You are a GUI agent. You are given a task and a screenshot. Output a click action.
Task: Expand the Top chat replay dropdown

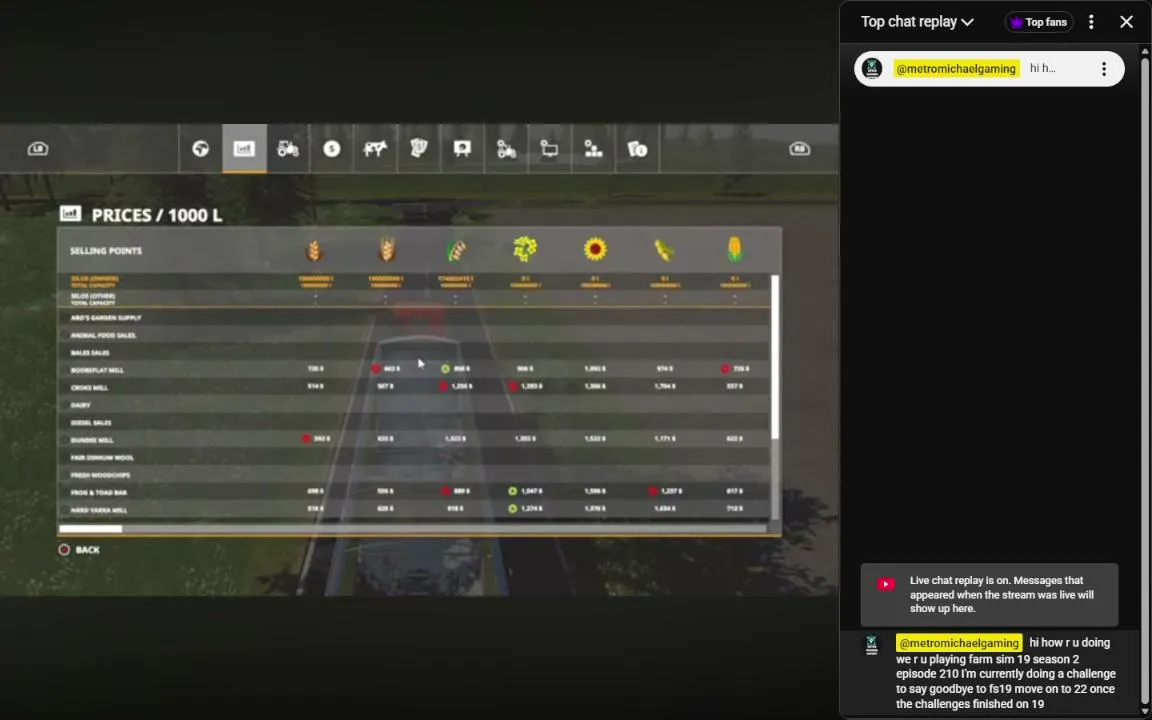click(917, 22)
